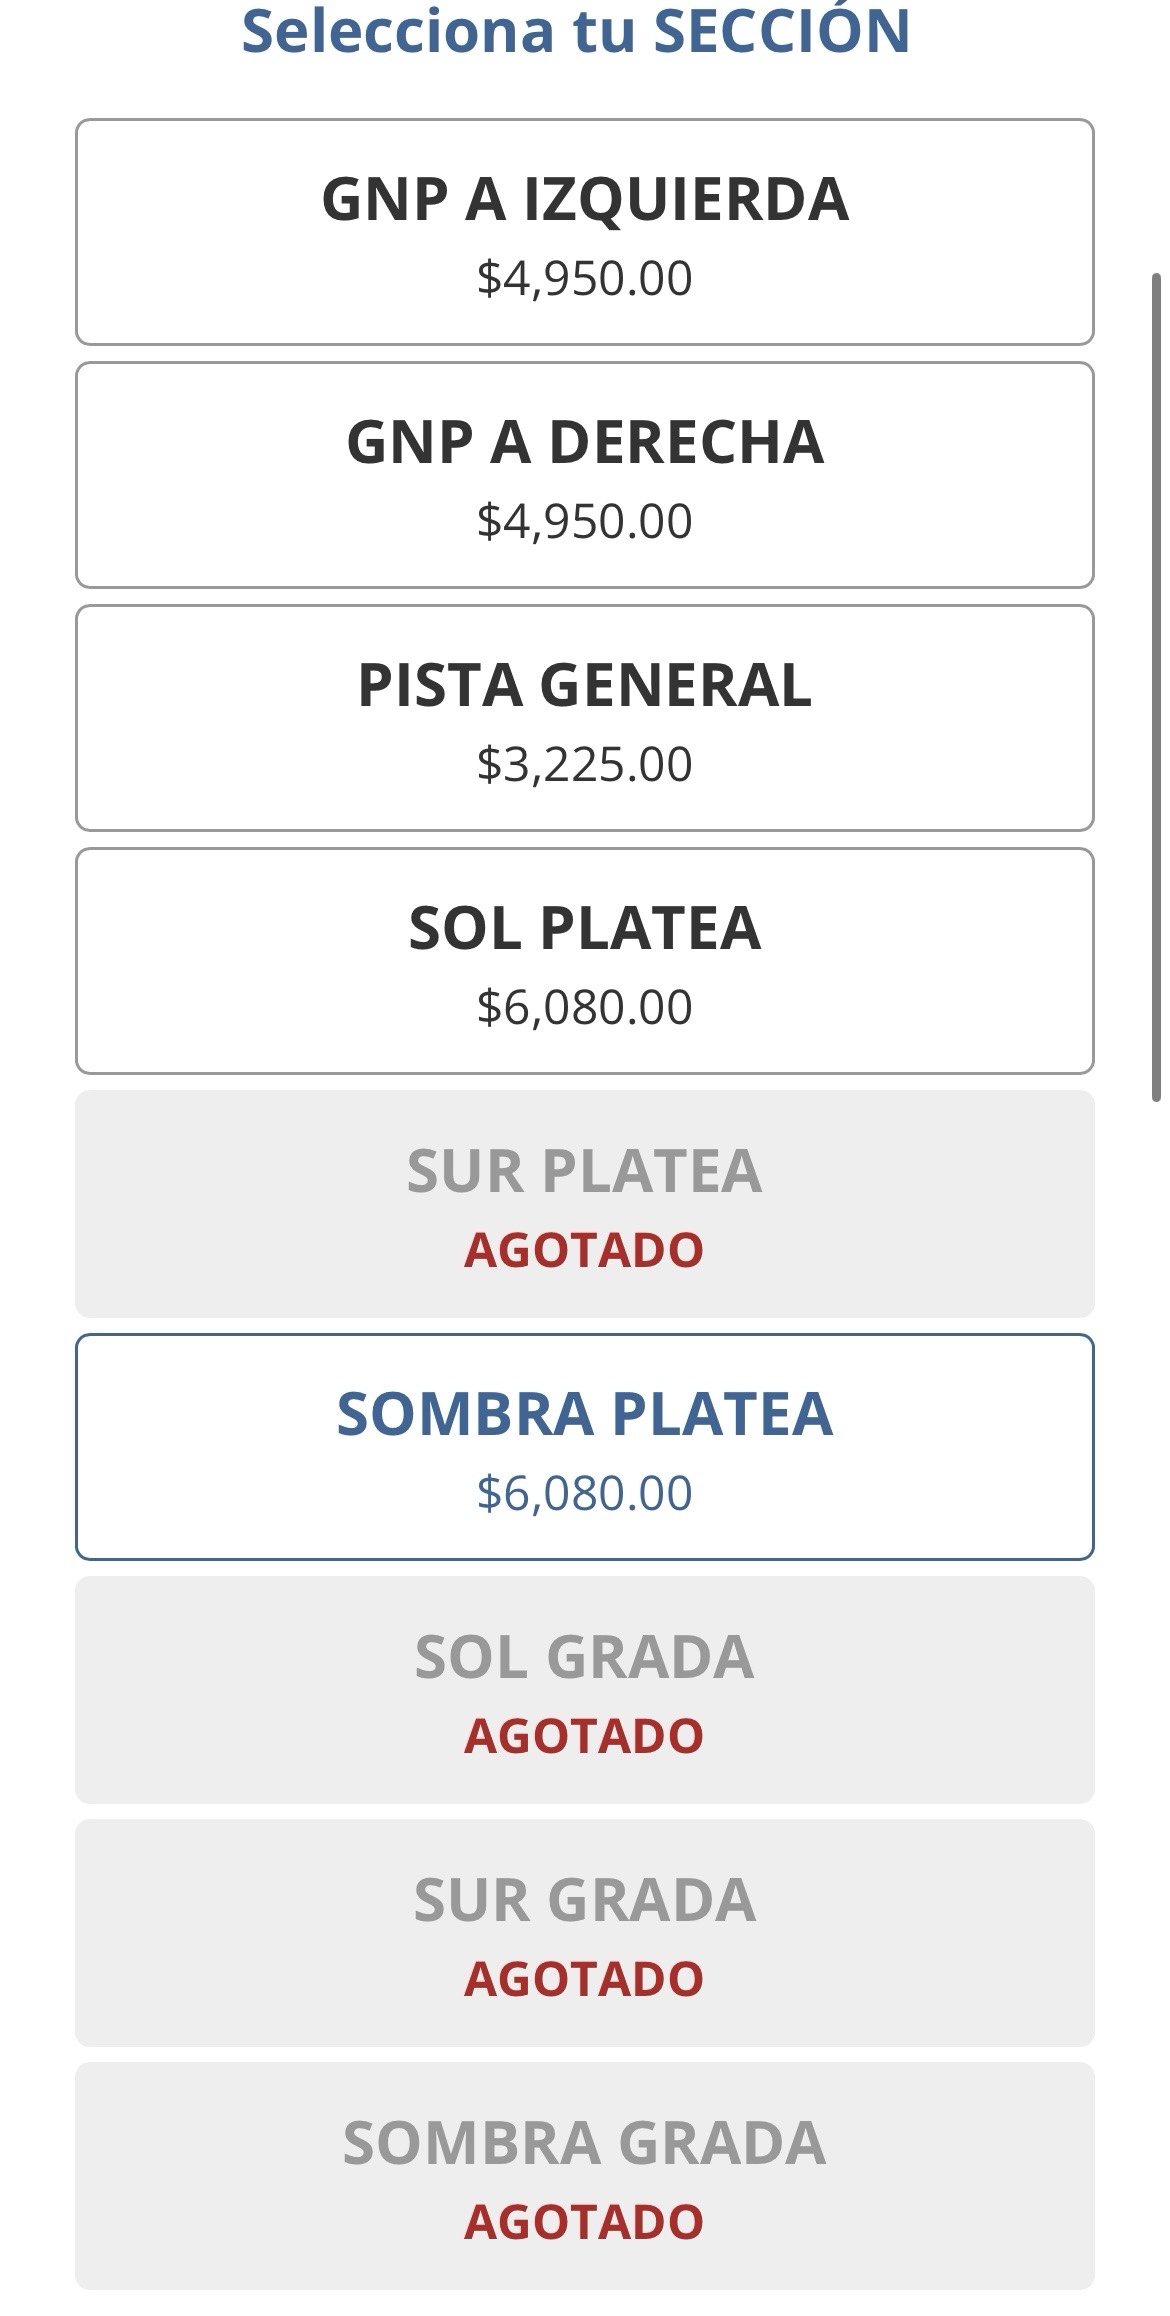
Task: Click the AGOTADO label under SUR PLATEA
Action: tap(584, 1251)
